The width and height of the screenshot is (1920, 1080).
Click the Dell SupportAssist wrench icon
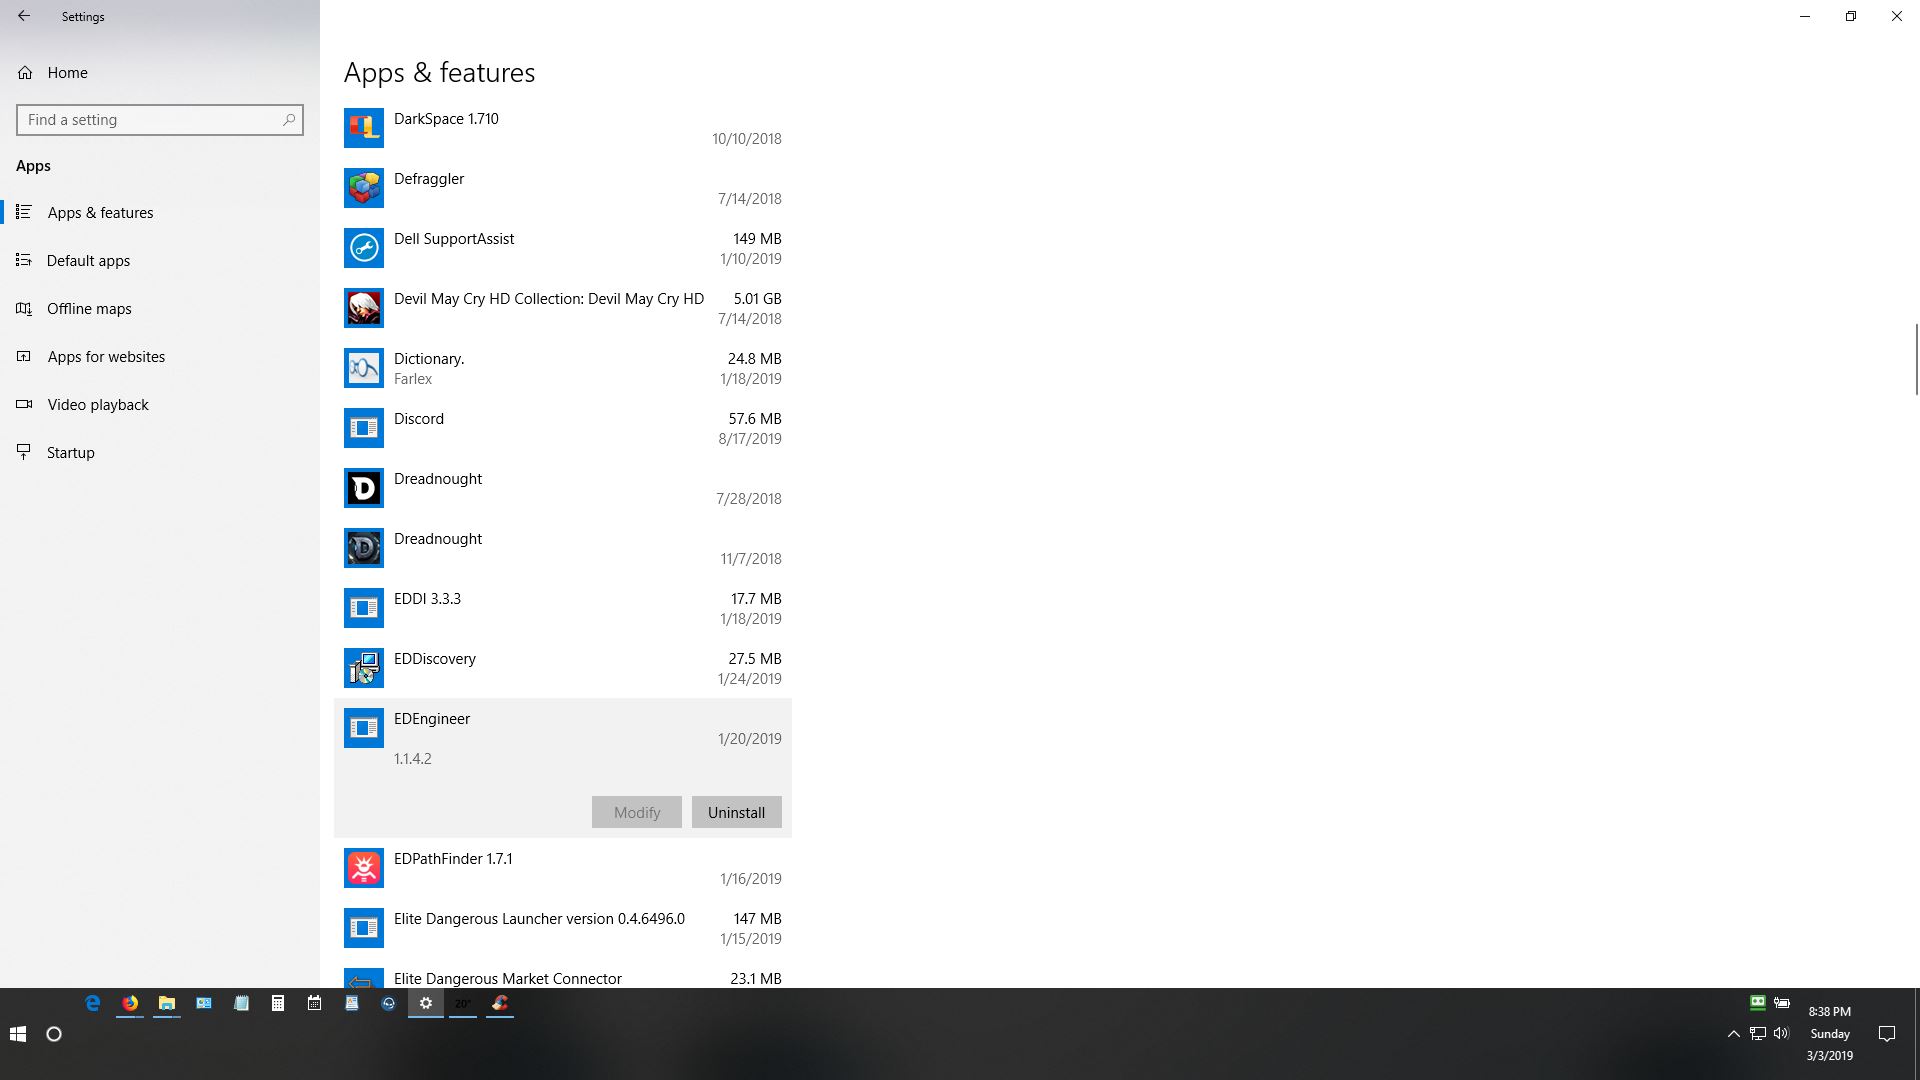coord(364,248)
